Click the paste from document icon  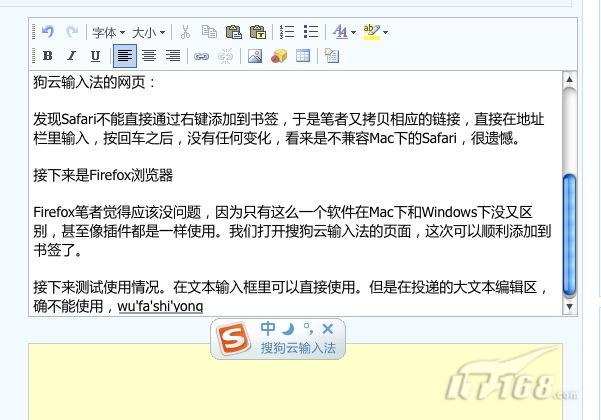[332, 56]
